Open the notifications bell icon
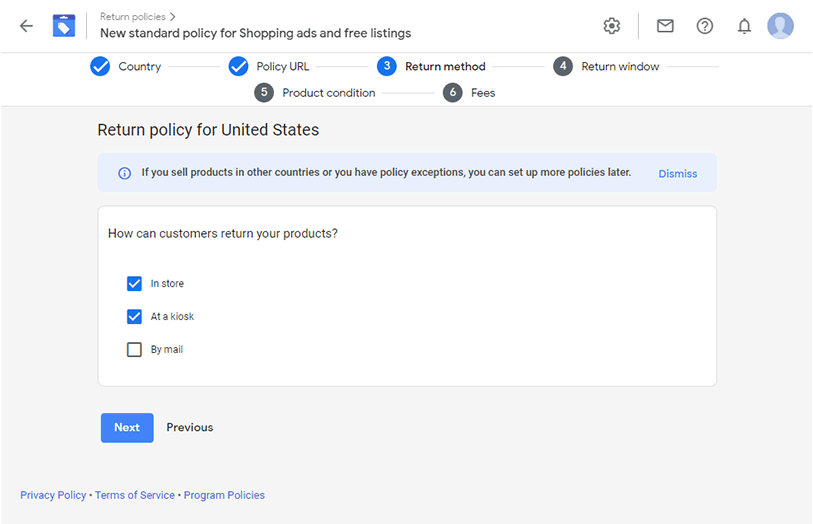 pos(745,26)
